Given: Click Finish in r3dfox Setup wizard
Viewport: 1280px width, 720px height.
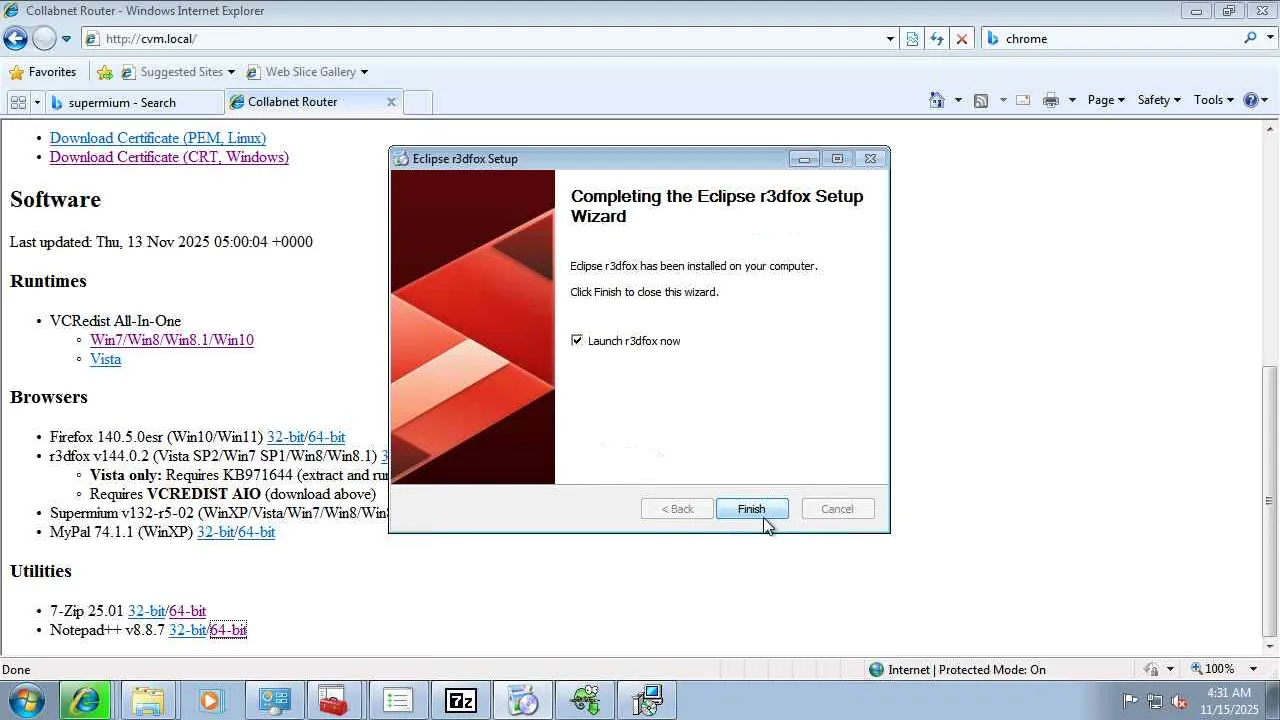Looking at the screenshot, I should point(752,509).
